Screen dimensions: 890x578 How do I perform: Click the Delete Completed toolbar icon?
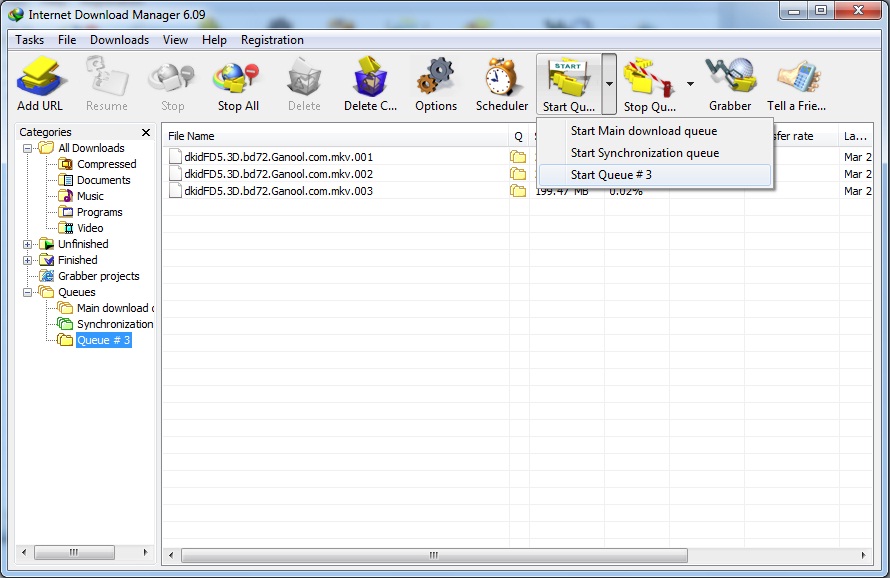[x=370, y=76]
